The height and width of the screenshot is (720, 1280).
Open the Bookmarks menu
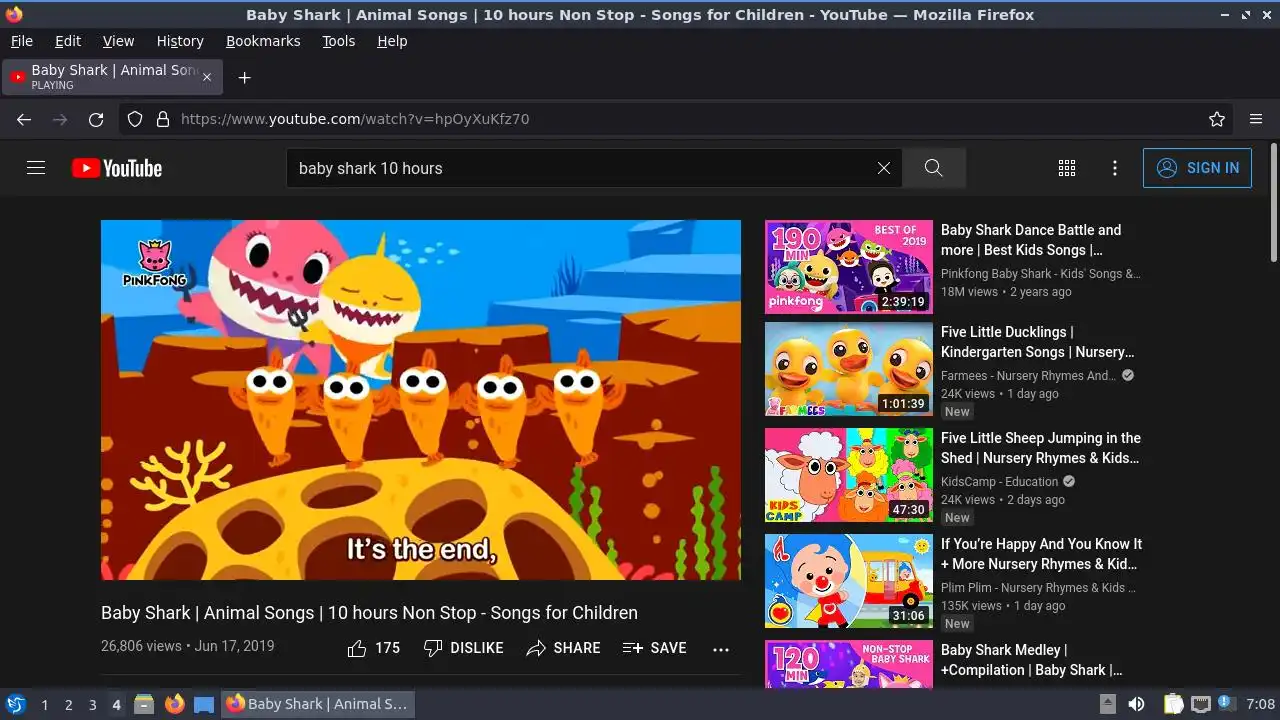pyautogui.click(x=263, y=41)
